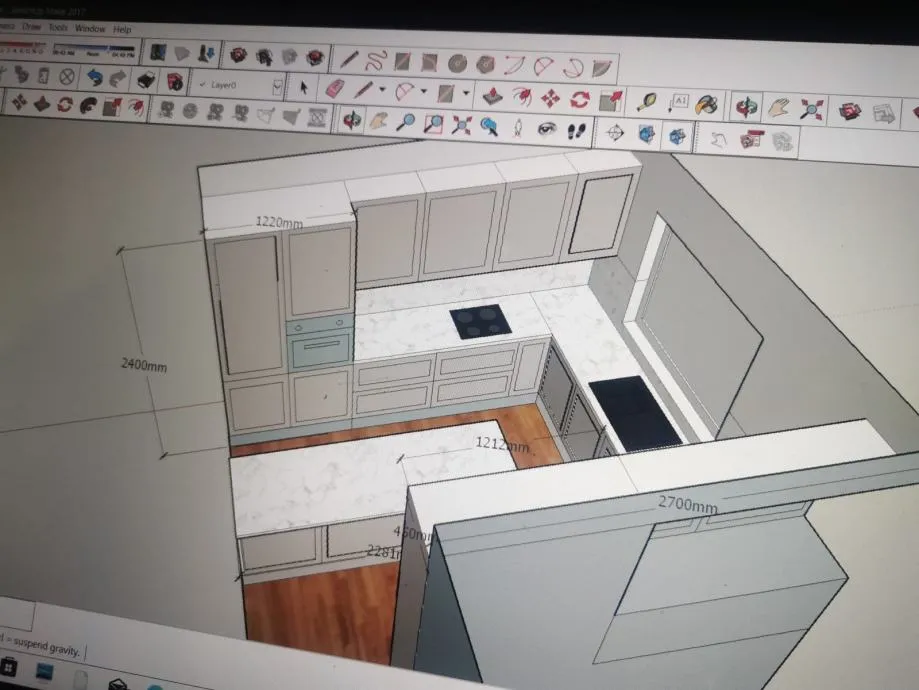Open the Window menu
The height and width of the screenshot is (690, 919).
(x=90, y=28)
